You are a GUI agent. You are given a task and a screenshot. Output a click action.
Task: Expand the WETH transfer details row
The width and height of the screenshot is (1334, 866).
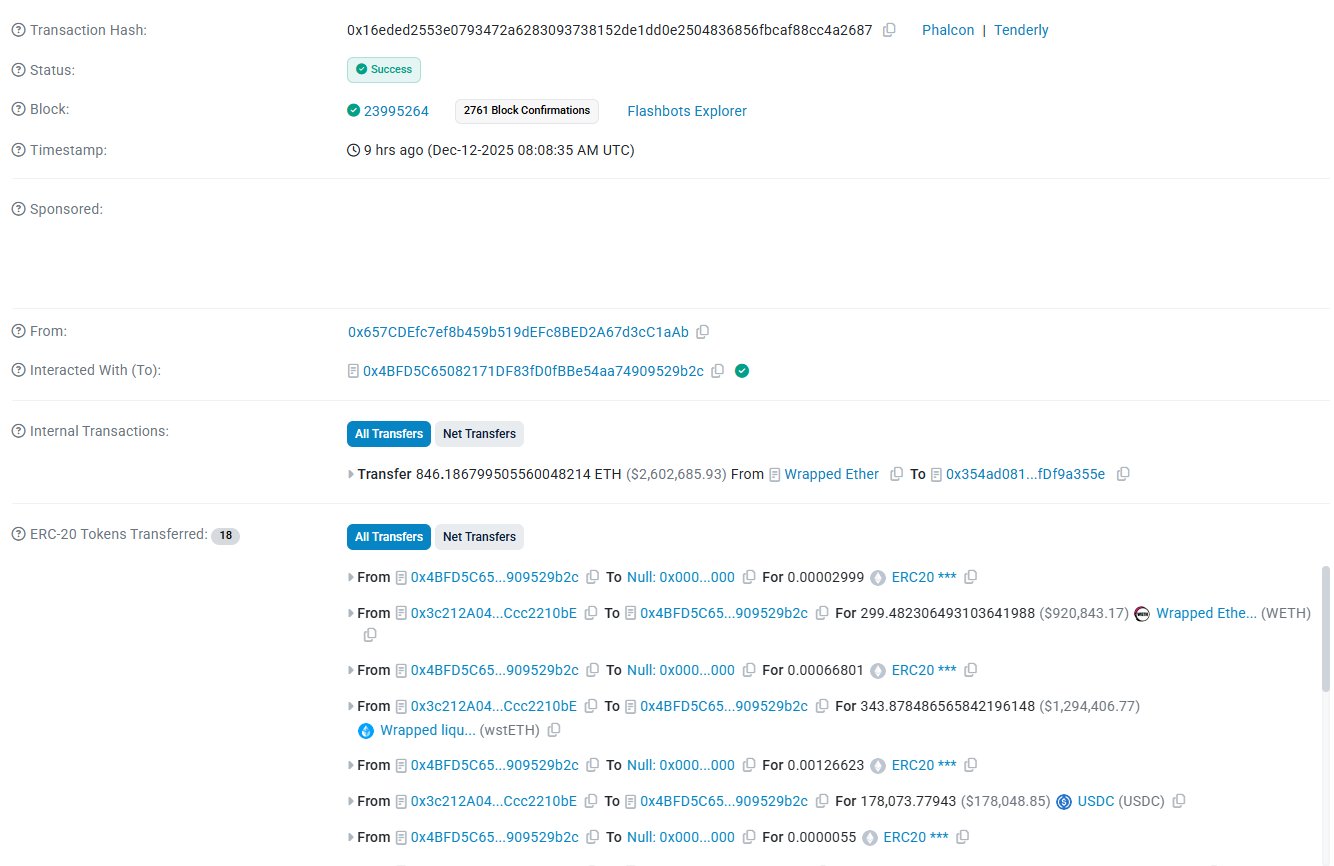pyautogui.click(x=349, y=613)
